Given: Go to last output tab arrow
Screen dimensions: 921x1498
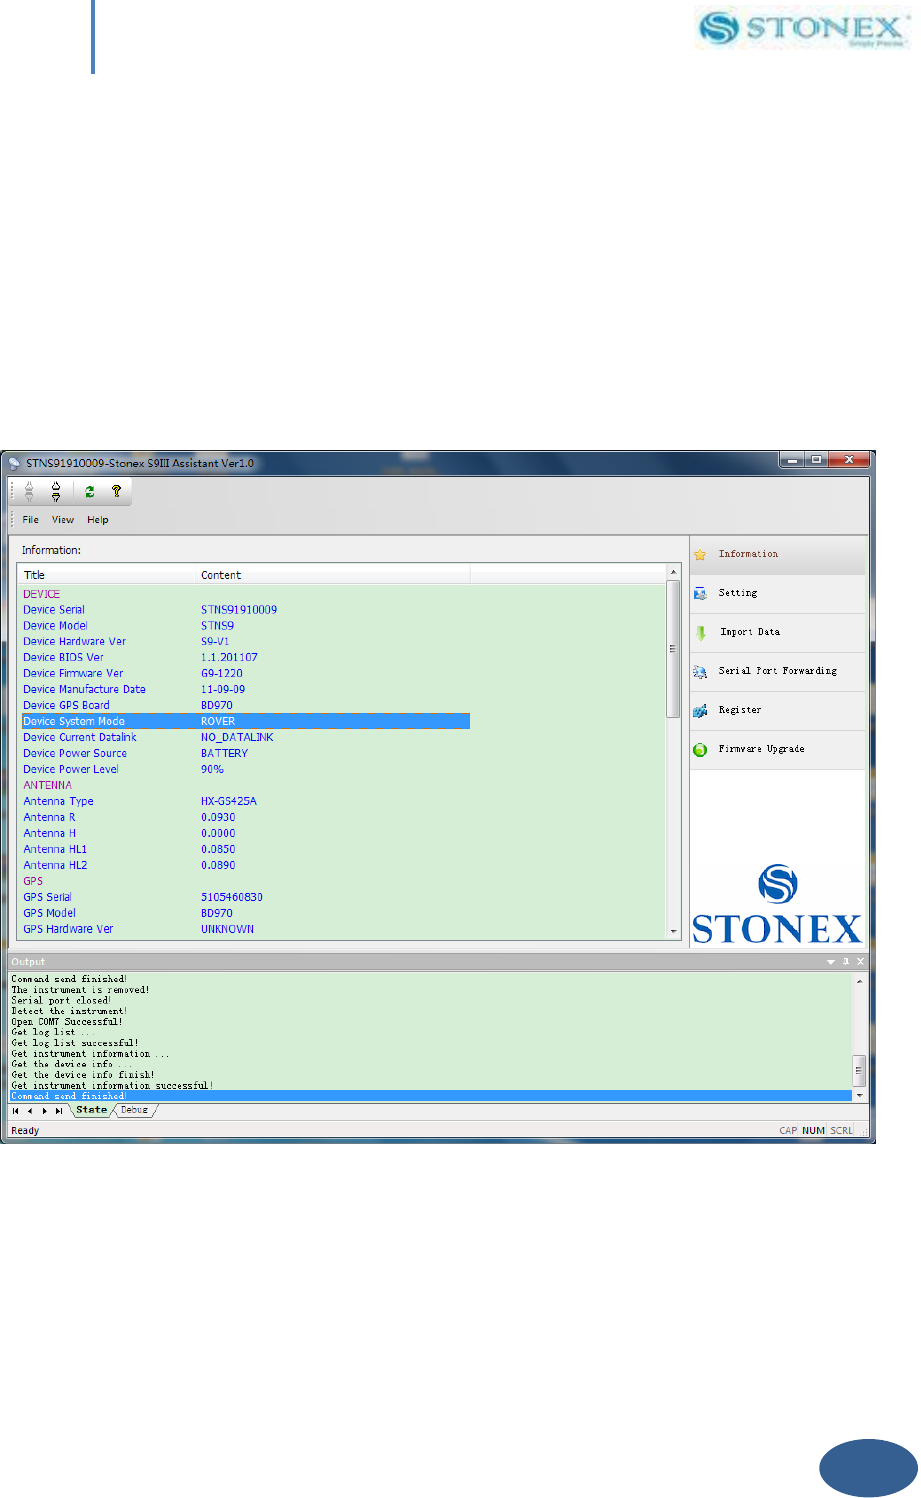Looking at the screenshot, I should click(59, 1111).
